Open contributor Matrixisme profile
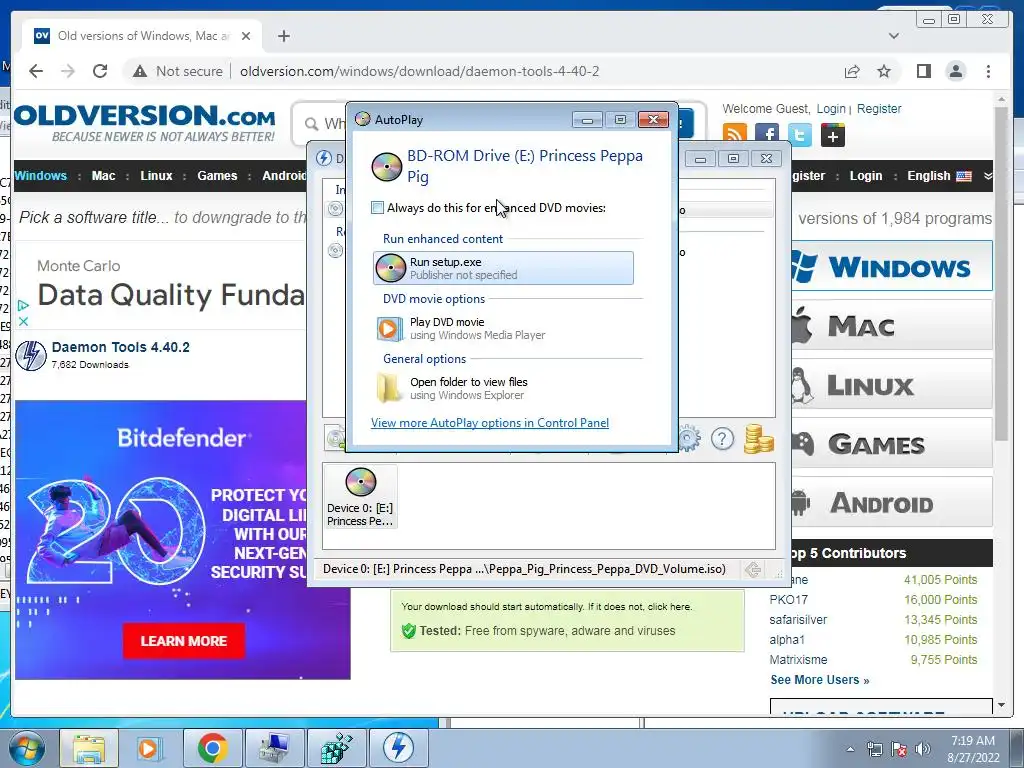The image size is (1024, 768). point(798,660)
